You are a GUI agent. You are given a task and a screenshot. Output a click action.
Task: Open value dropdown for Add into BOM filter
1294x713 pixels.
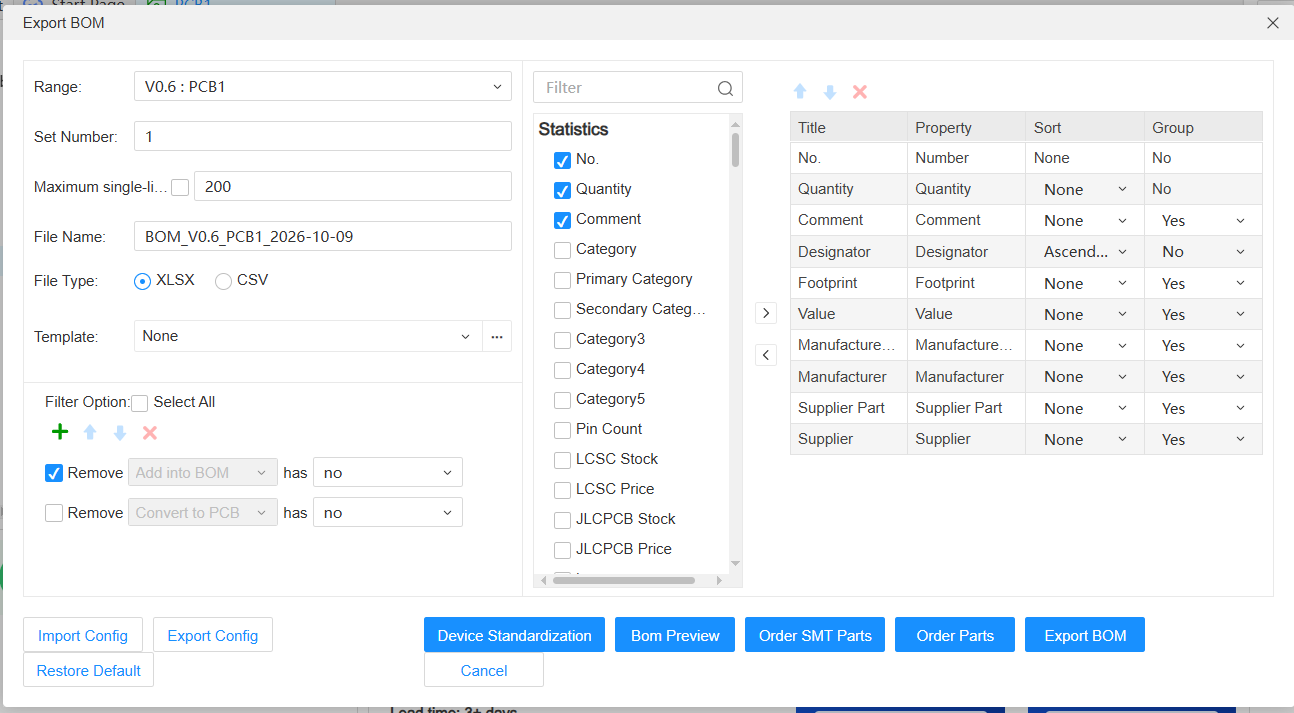[388, 473]
